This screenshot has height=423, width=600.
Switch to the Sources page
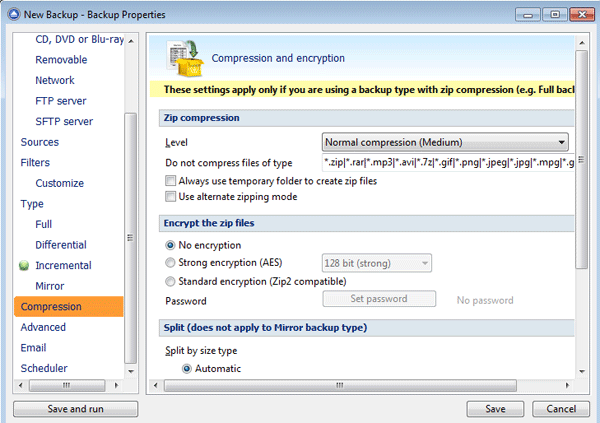pyautogui.click(x=40, y=142)
